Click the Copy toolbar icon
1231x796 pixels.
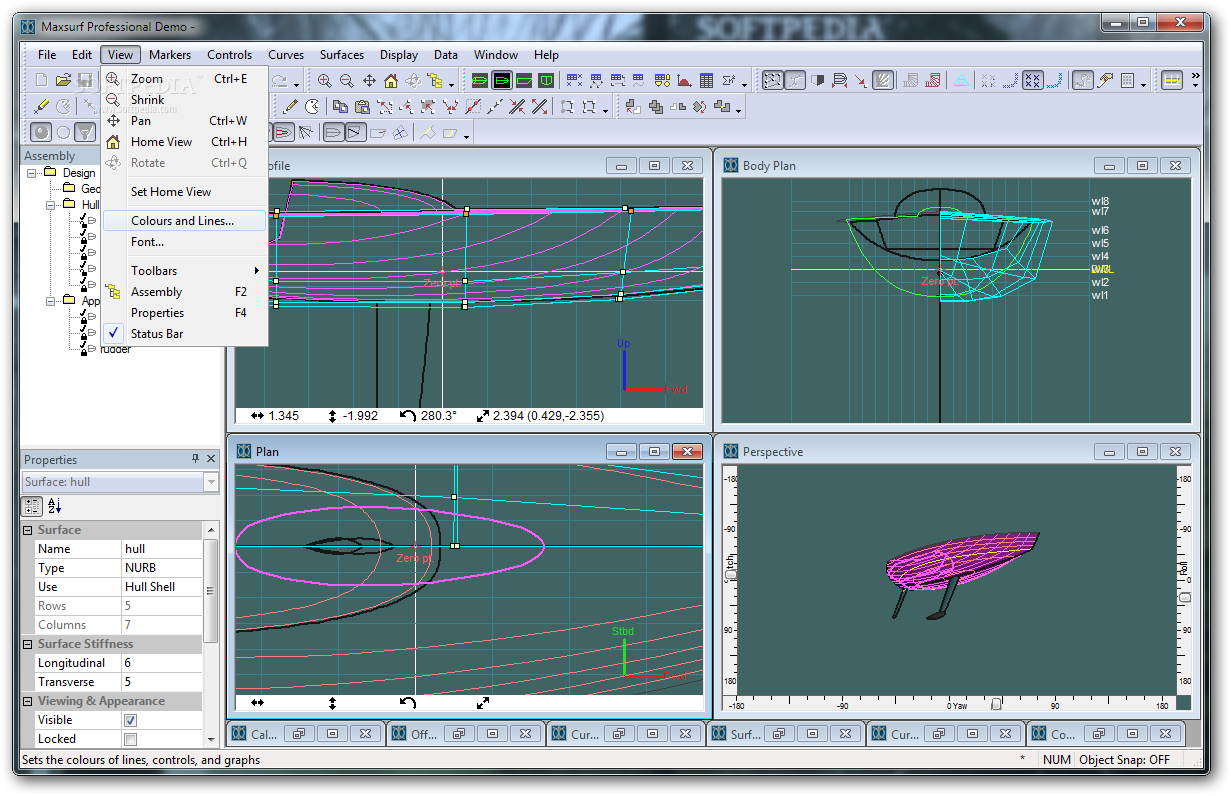pos(340,106)
